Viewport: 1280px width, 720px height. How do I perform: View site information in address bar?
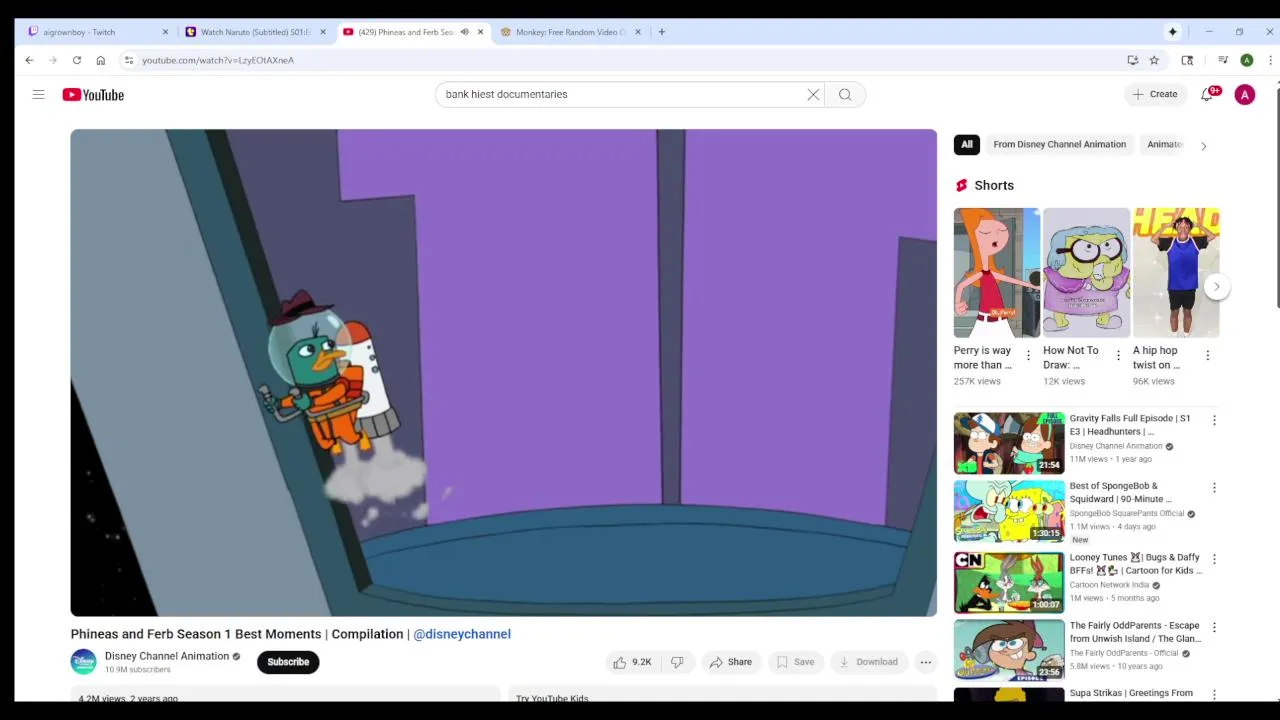[x=128, y=60]
